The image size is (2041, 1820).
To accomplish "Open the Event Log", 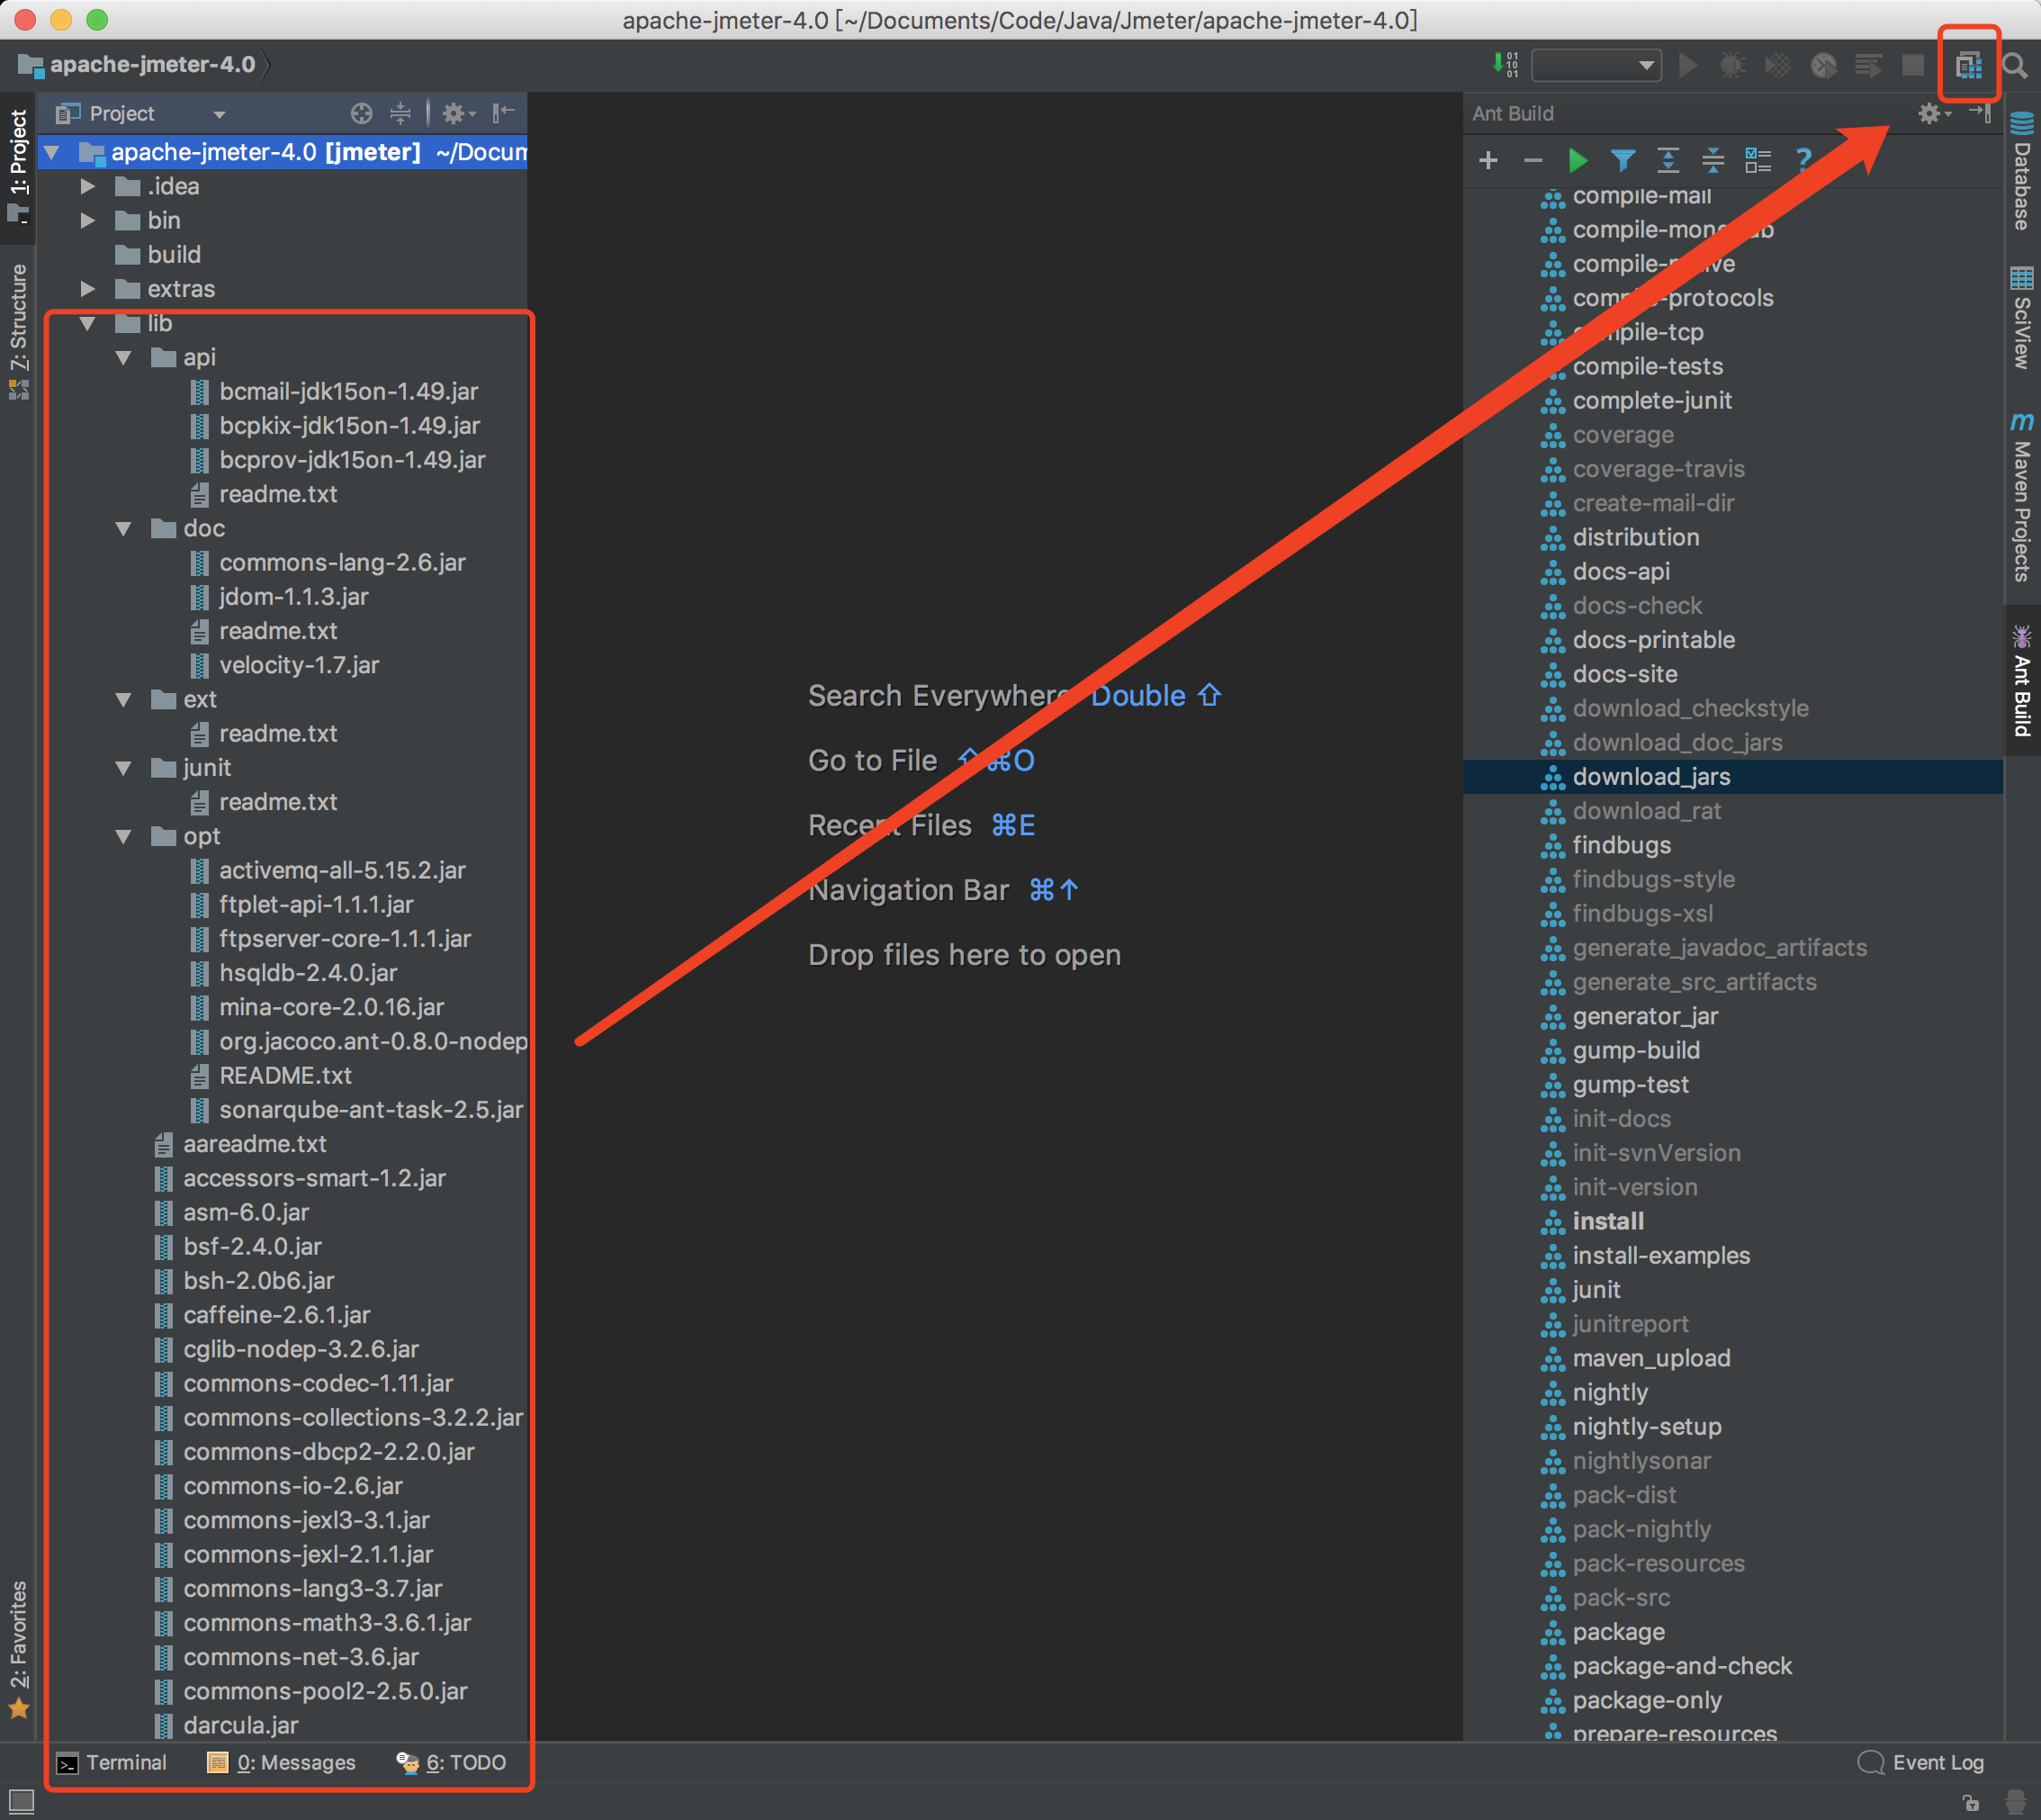I will (x=1921, y=1763).
